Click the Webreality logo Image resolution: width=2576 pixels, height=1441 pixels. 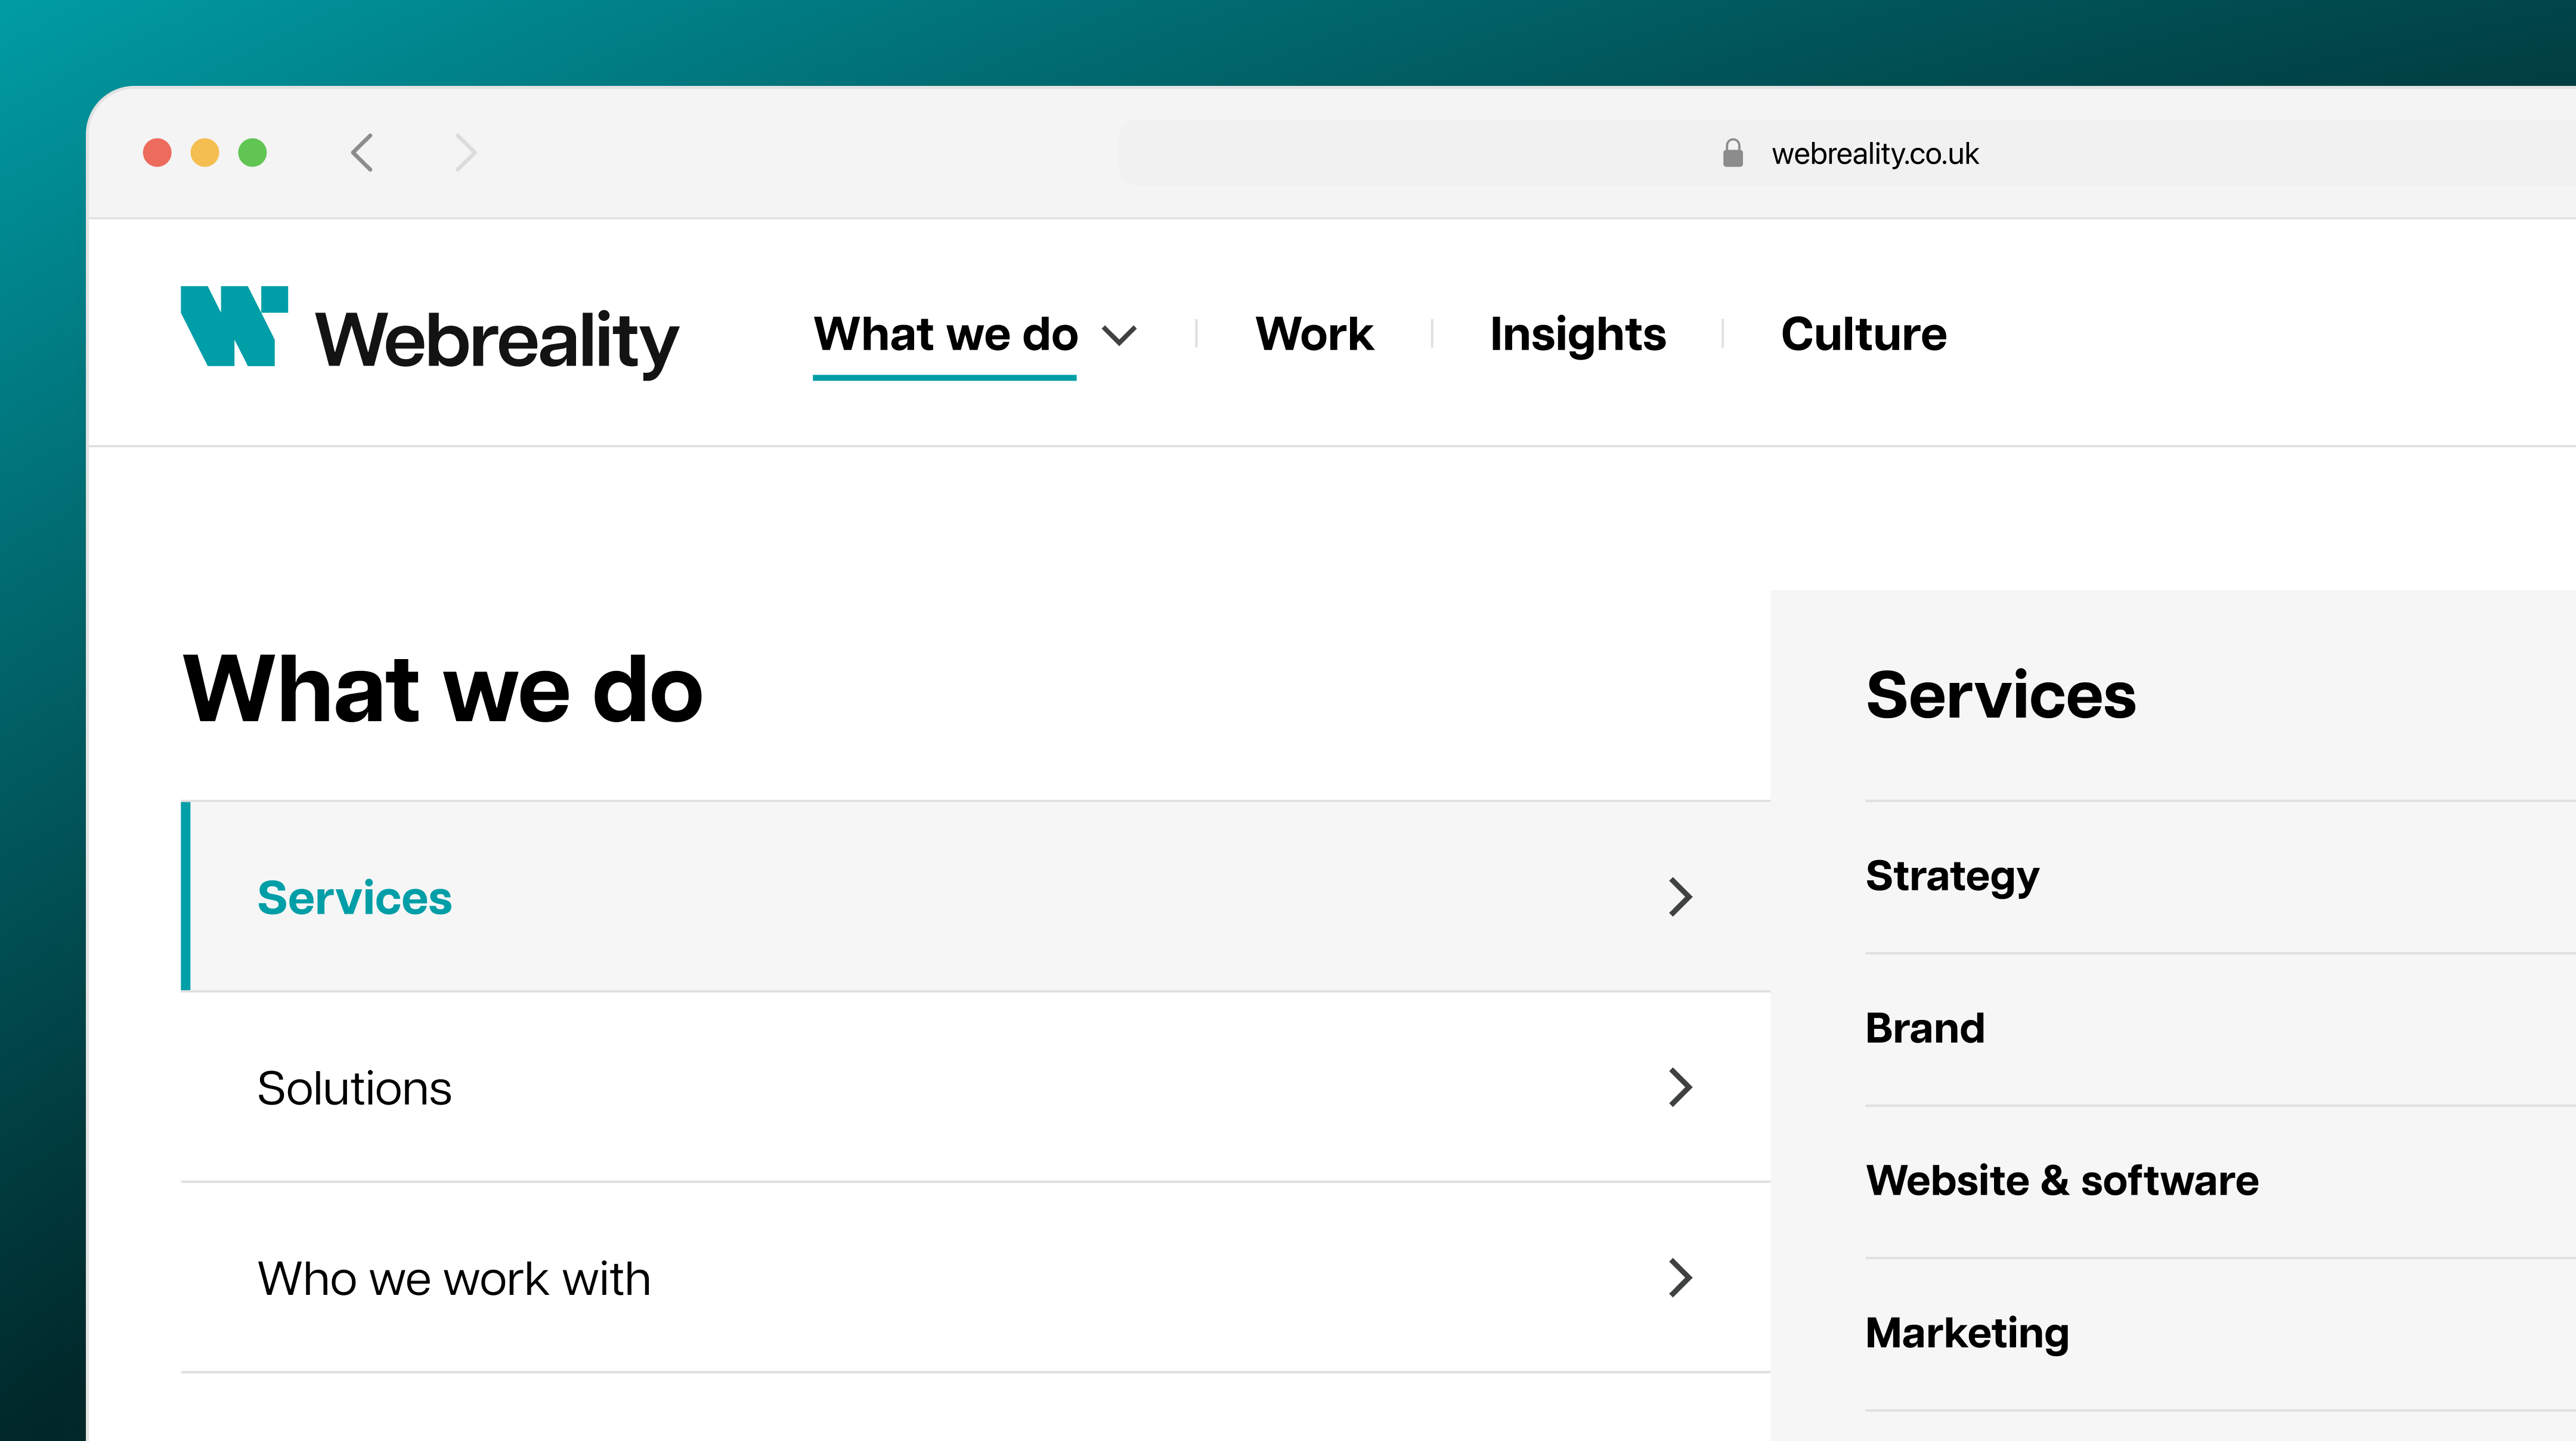(429, 334)
